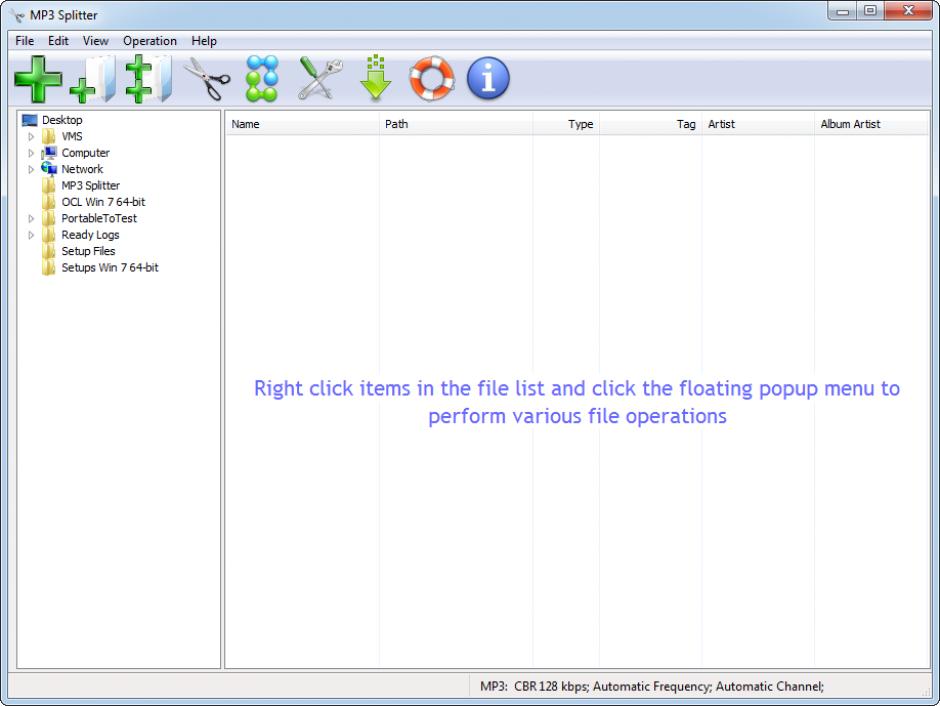Viewport: 940px width, 706px height.
Task: Click the large green plus add files icon
Action: (x=38, y=79)
